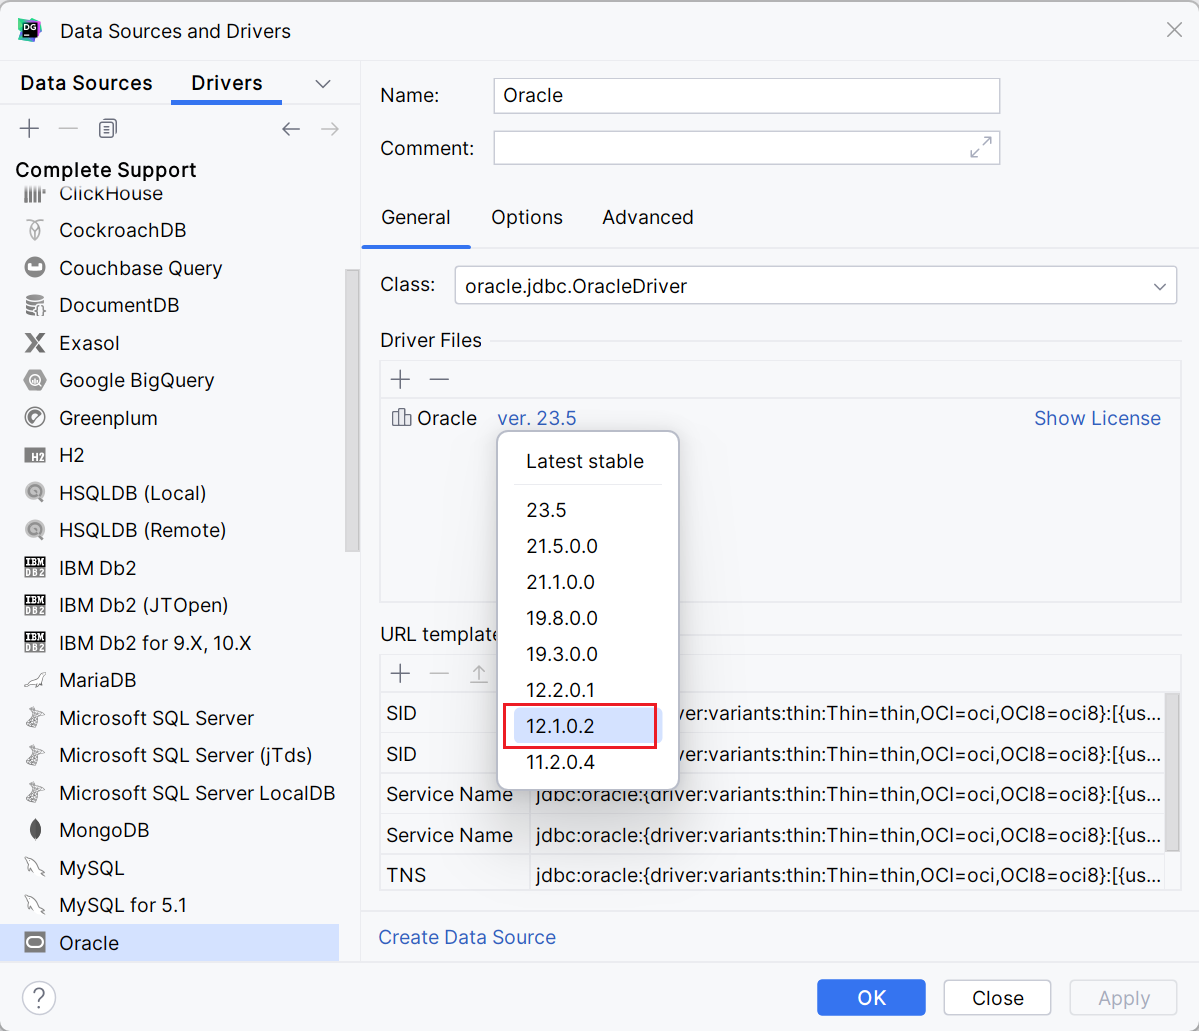The width and height of the screenshot is (1199, 1031).
Task: Click the URL templates scrollbar
Action: click(x=1171, y=772)
